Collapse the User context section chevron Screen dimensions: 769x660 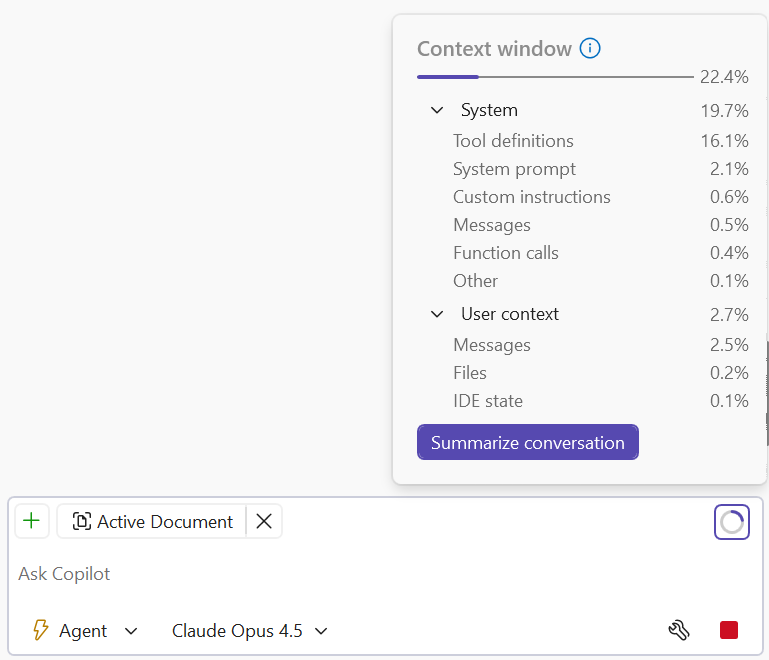coord(437,314)
